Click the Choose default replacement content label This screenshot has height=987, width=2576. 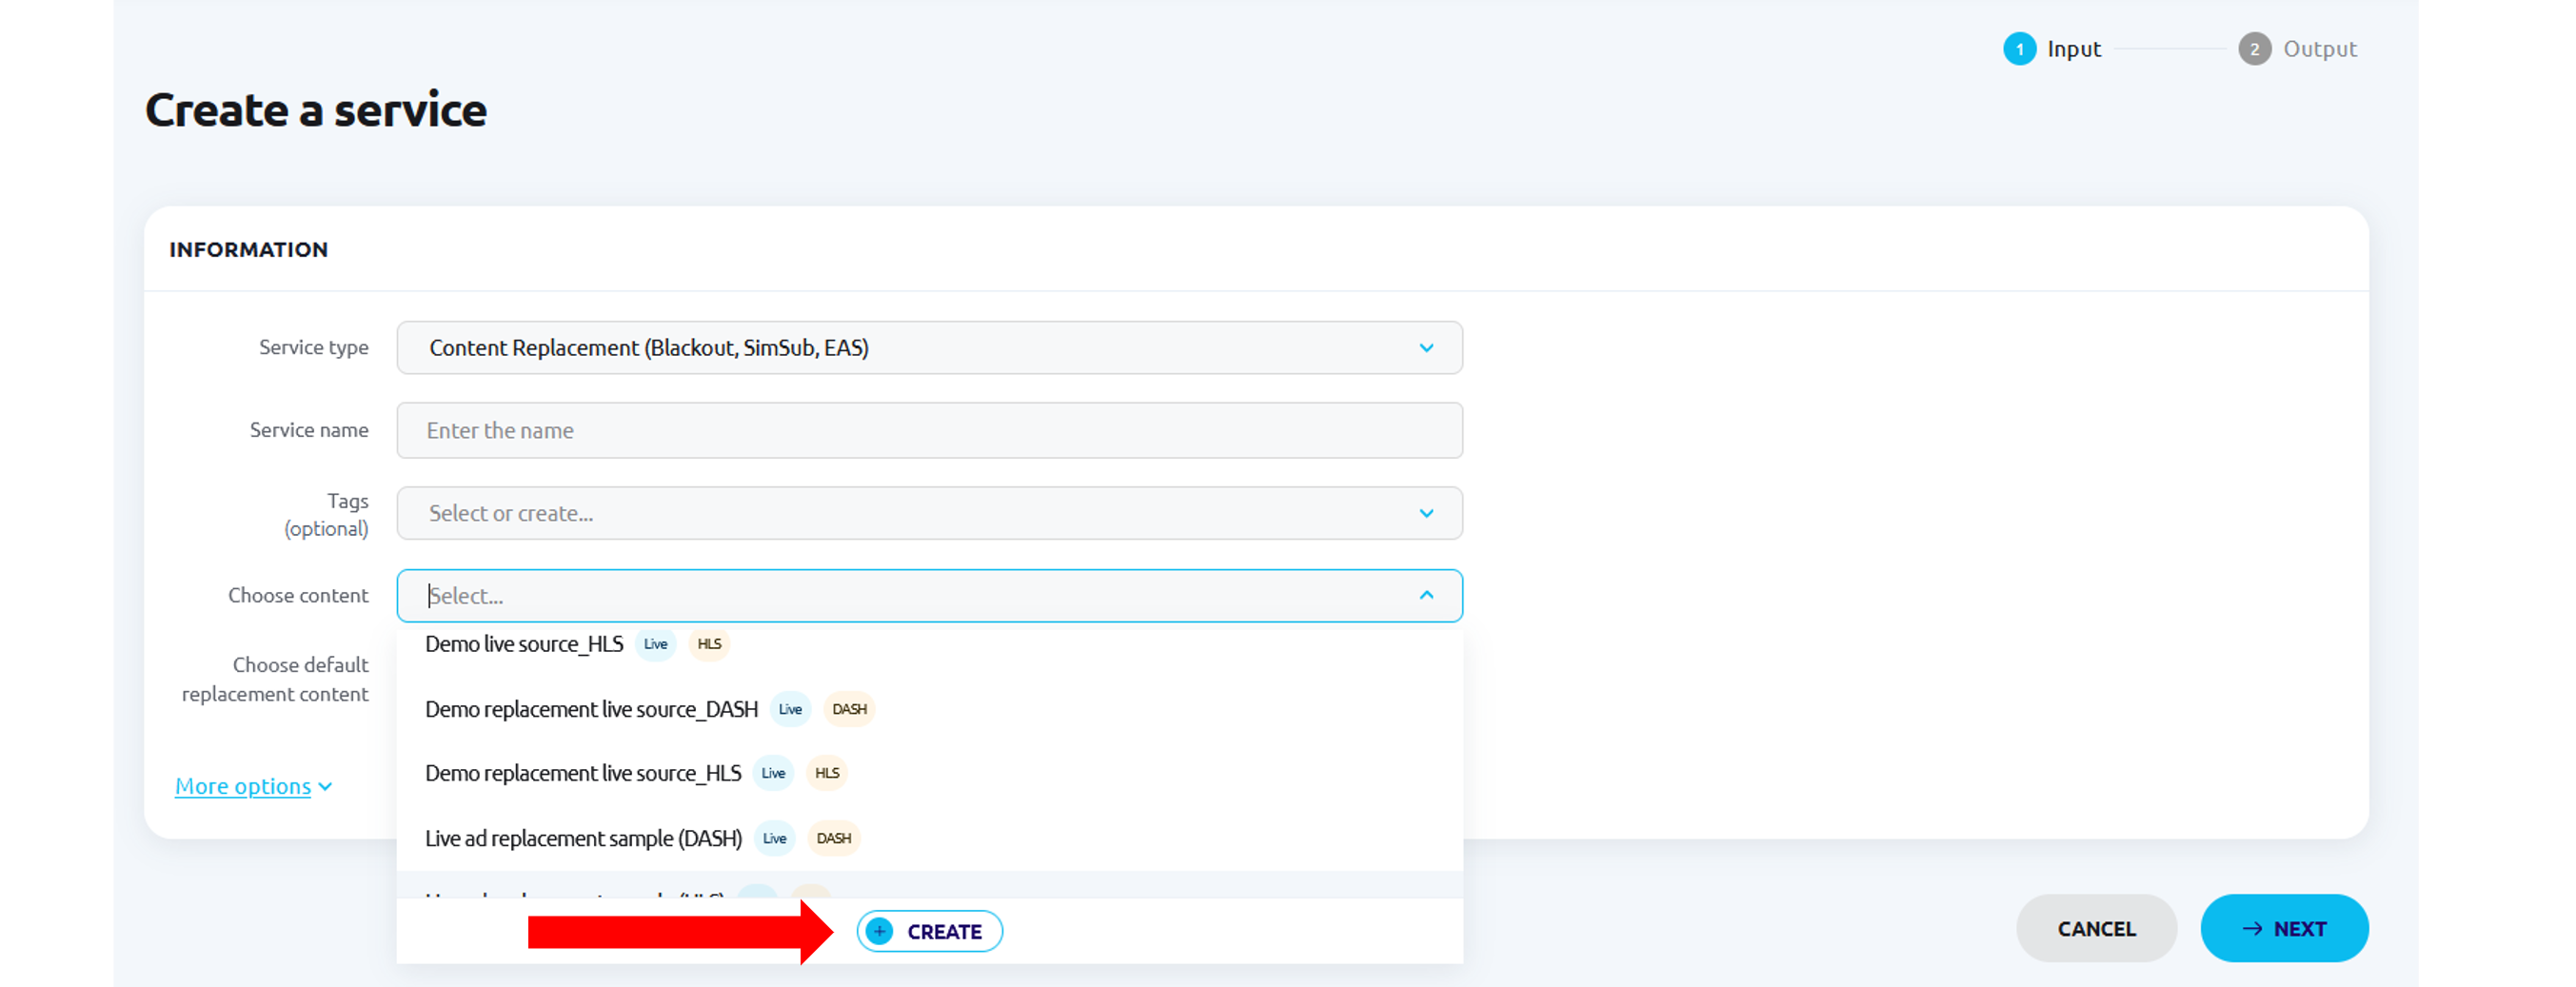point(275,679)
